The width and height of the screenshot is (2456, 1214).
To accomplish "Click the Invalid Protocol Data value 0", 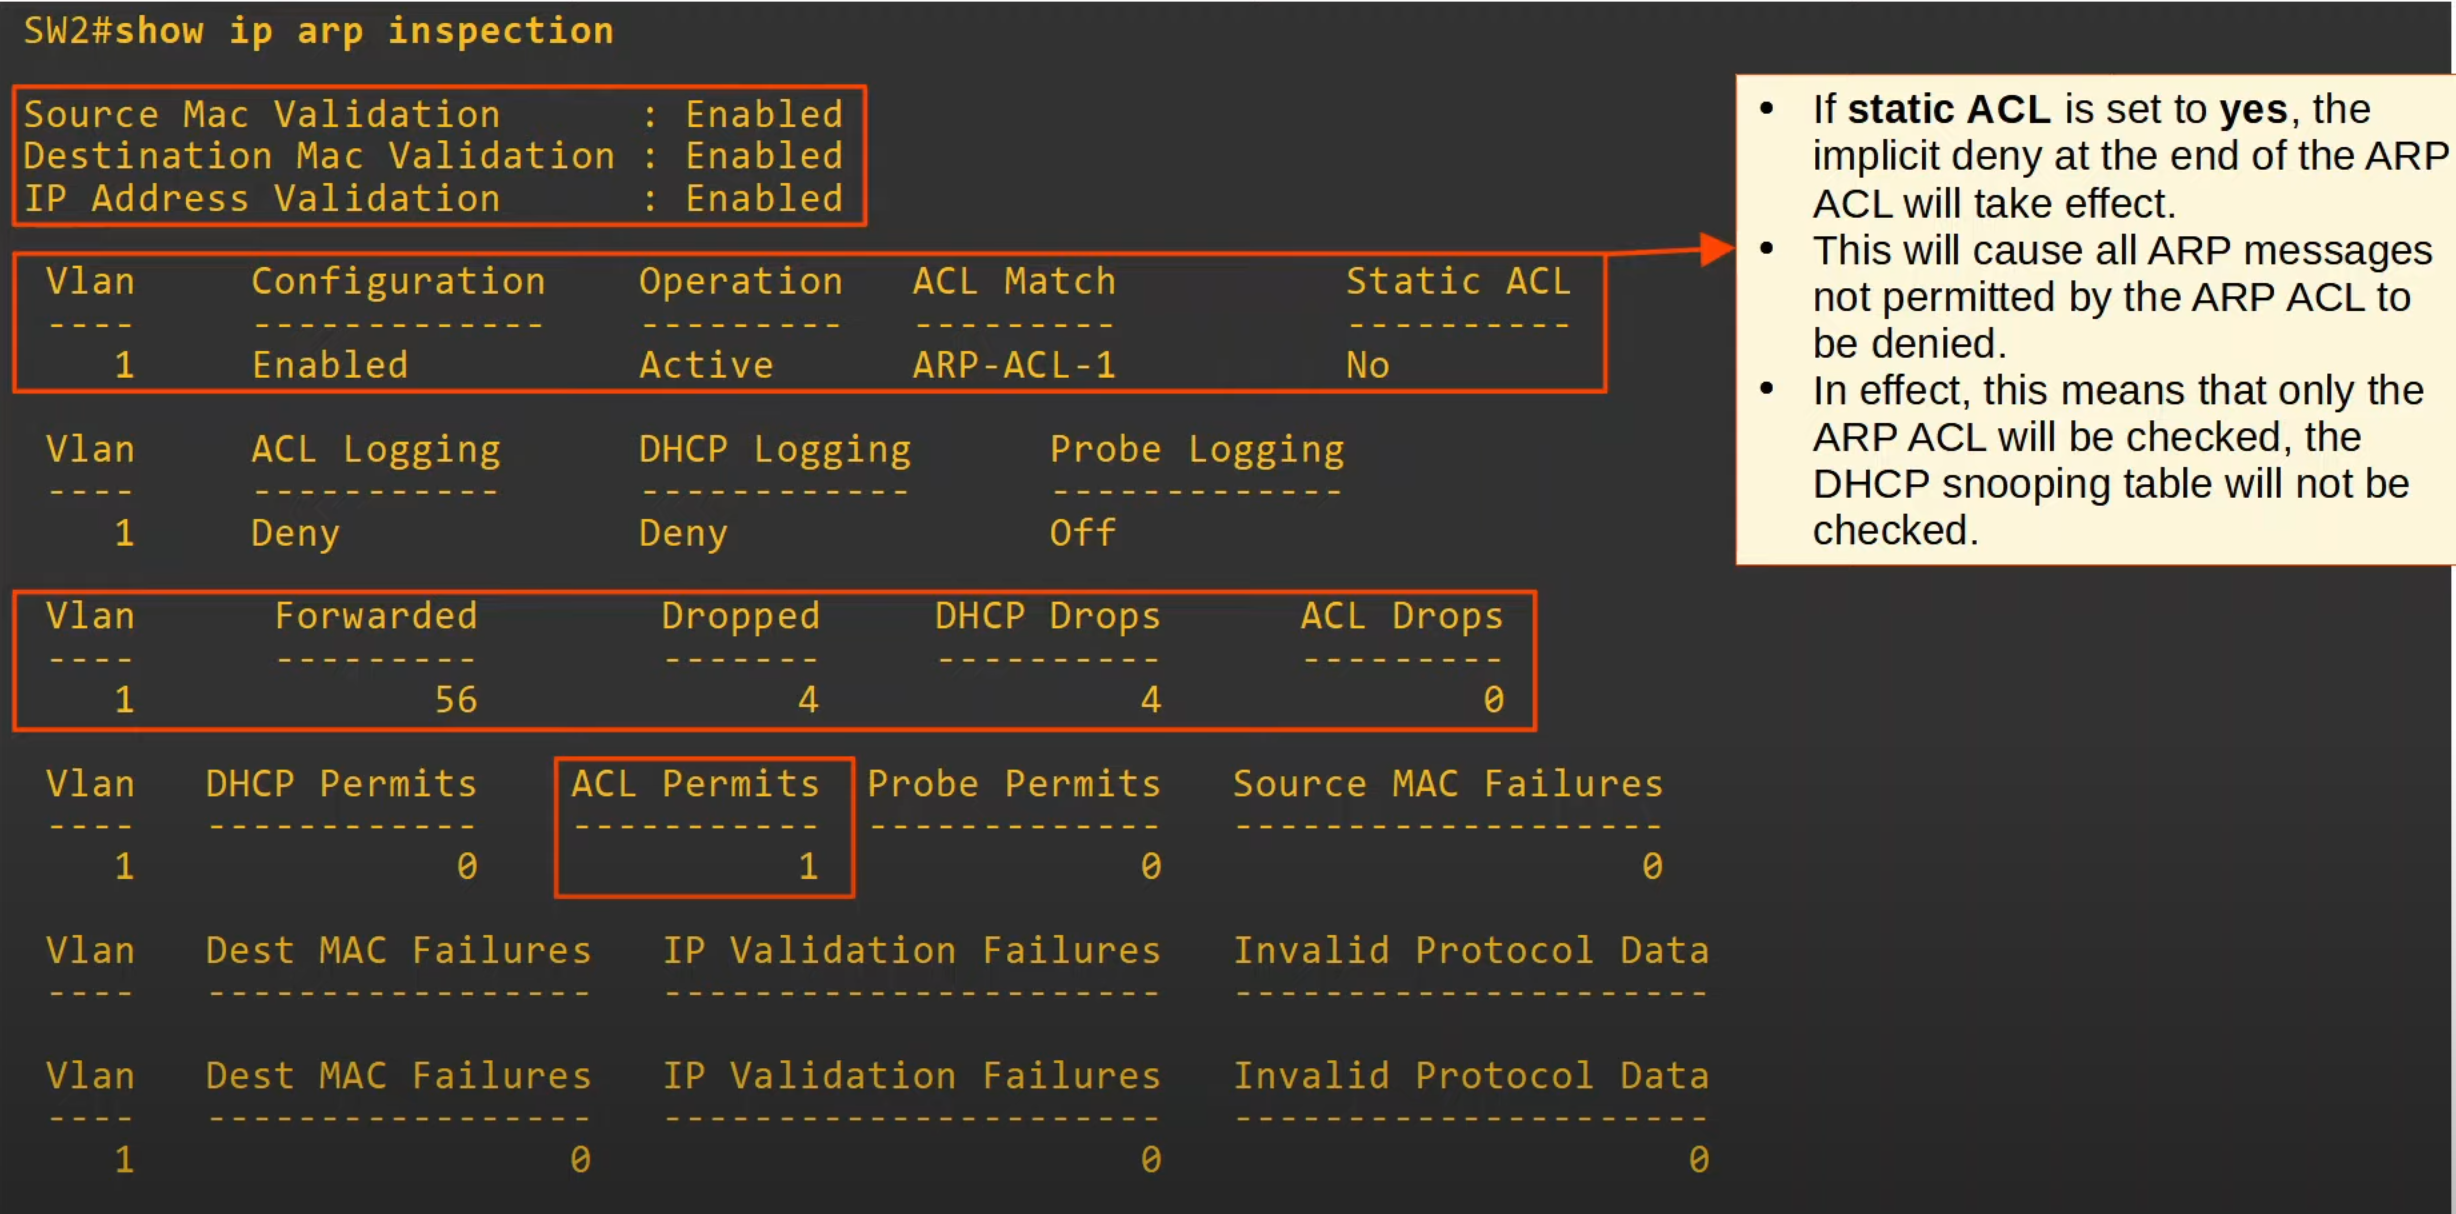I will click(1698, 1159).
